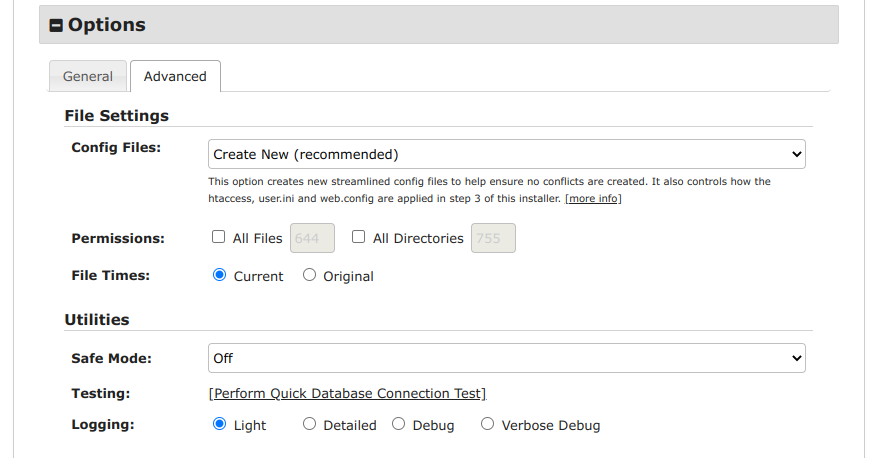Collapse the Options section minus icon

[56, 25]
